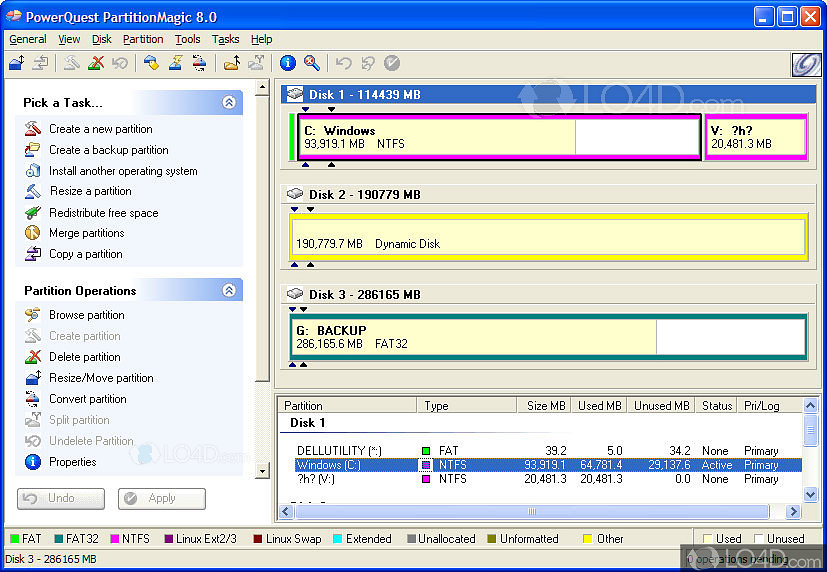Click the icon beside Create a new partition
The width and height of the screenshot is (827, 572).
pyautogui.click(x=33, y=129)
